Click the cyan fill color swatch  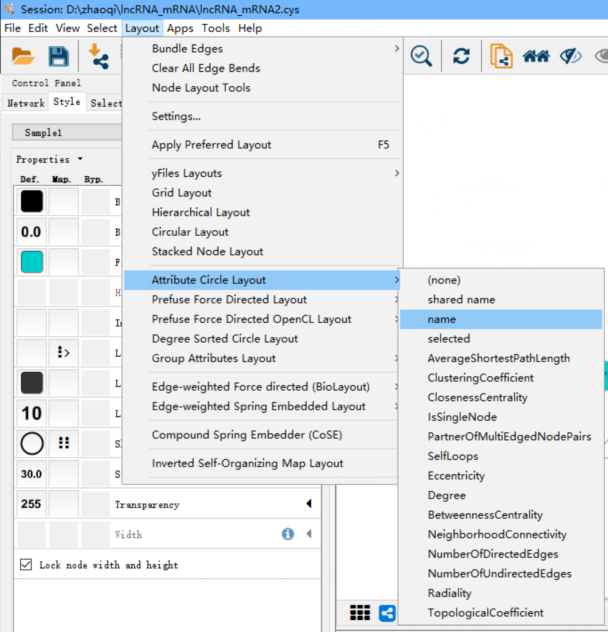coord(32,262)
